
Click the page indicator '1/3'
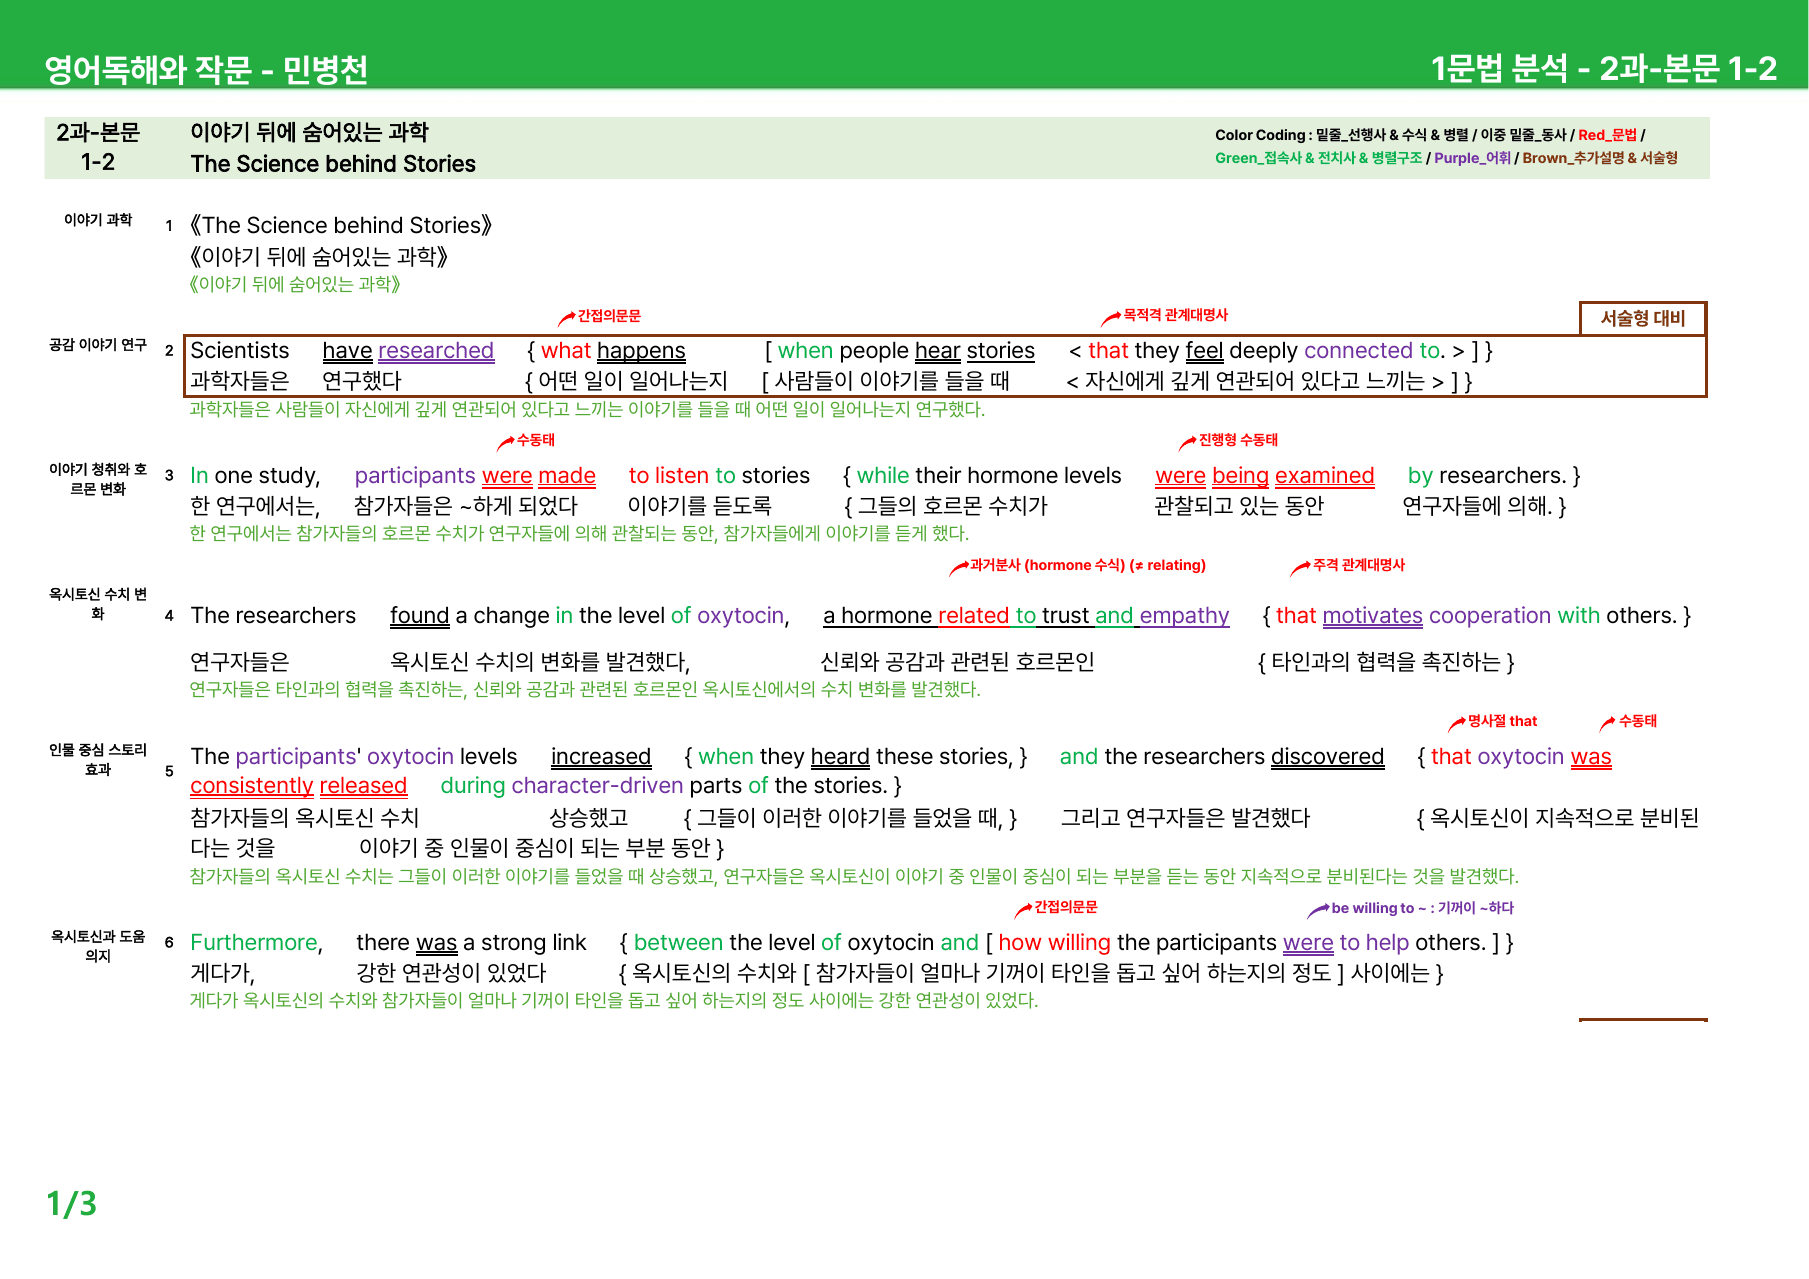pos(71,1203)
